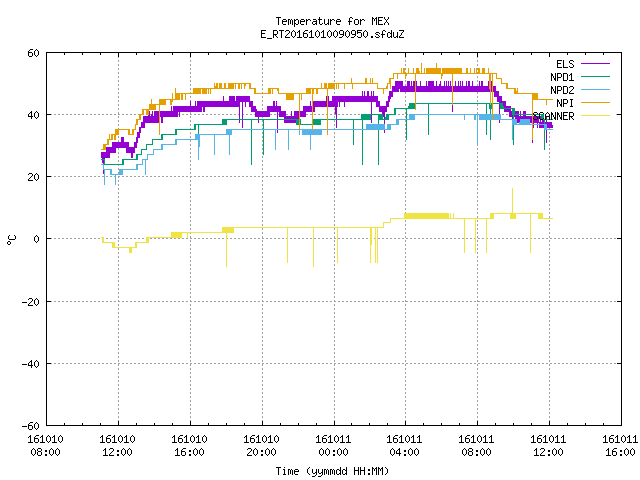Click the x-axis tick label 161010 08:00
This screenshot has height=480, width=640.
pos(45,446)
